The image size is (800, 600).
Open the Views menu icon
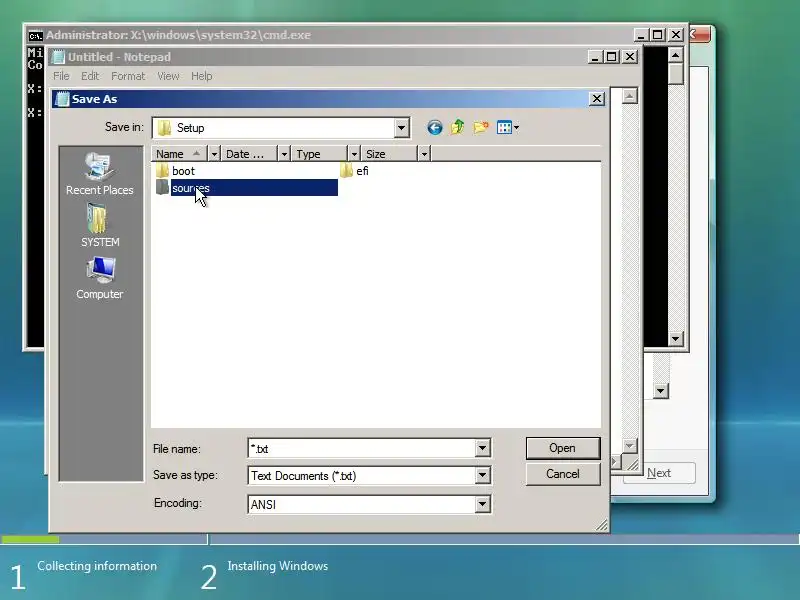(508, 128)
